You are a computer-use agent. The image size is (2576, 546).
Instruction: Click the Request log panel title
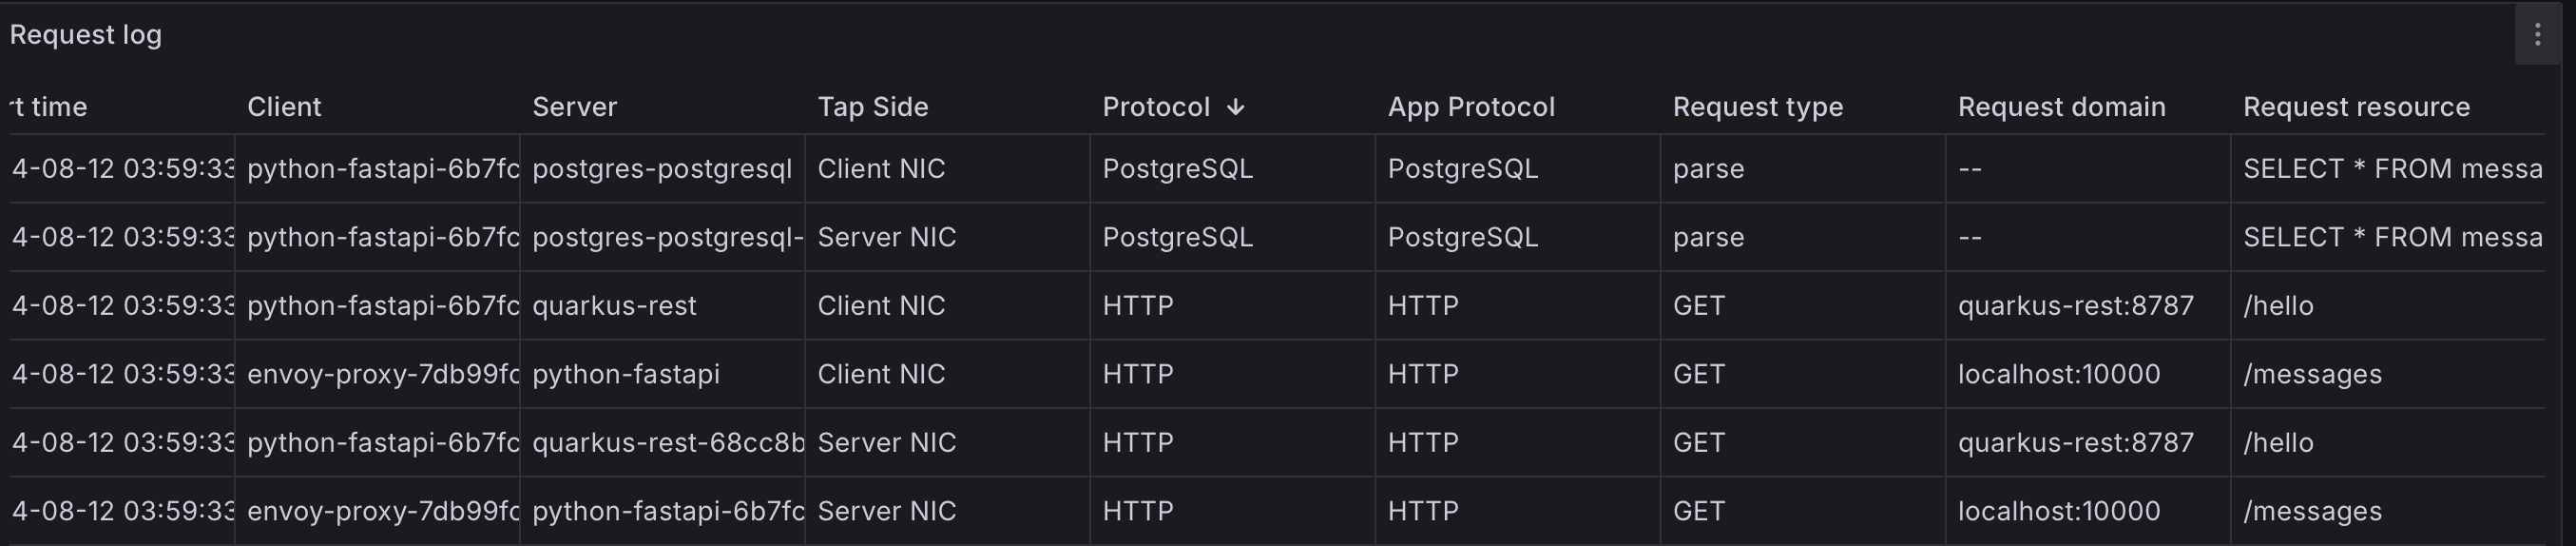(86, 35)
